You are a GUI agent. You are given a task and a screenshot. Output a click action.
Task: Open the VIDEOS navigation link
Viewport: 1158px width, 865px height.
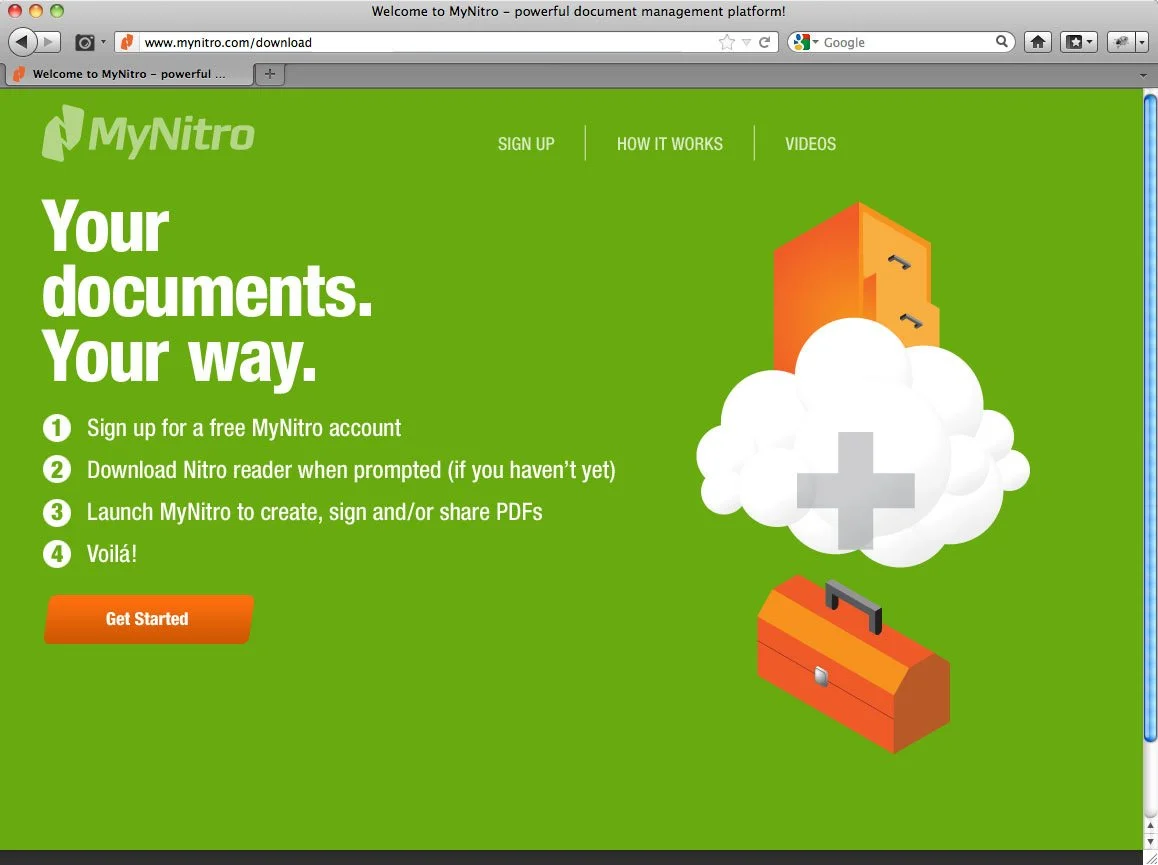coord(810,143)
